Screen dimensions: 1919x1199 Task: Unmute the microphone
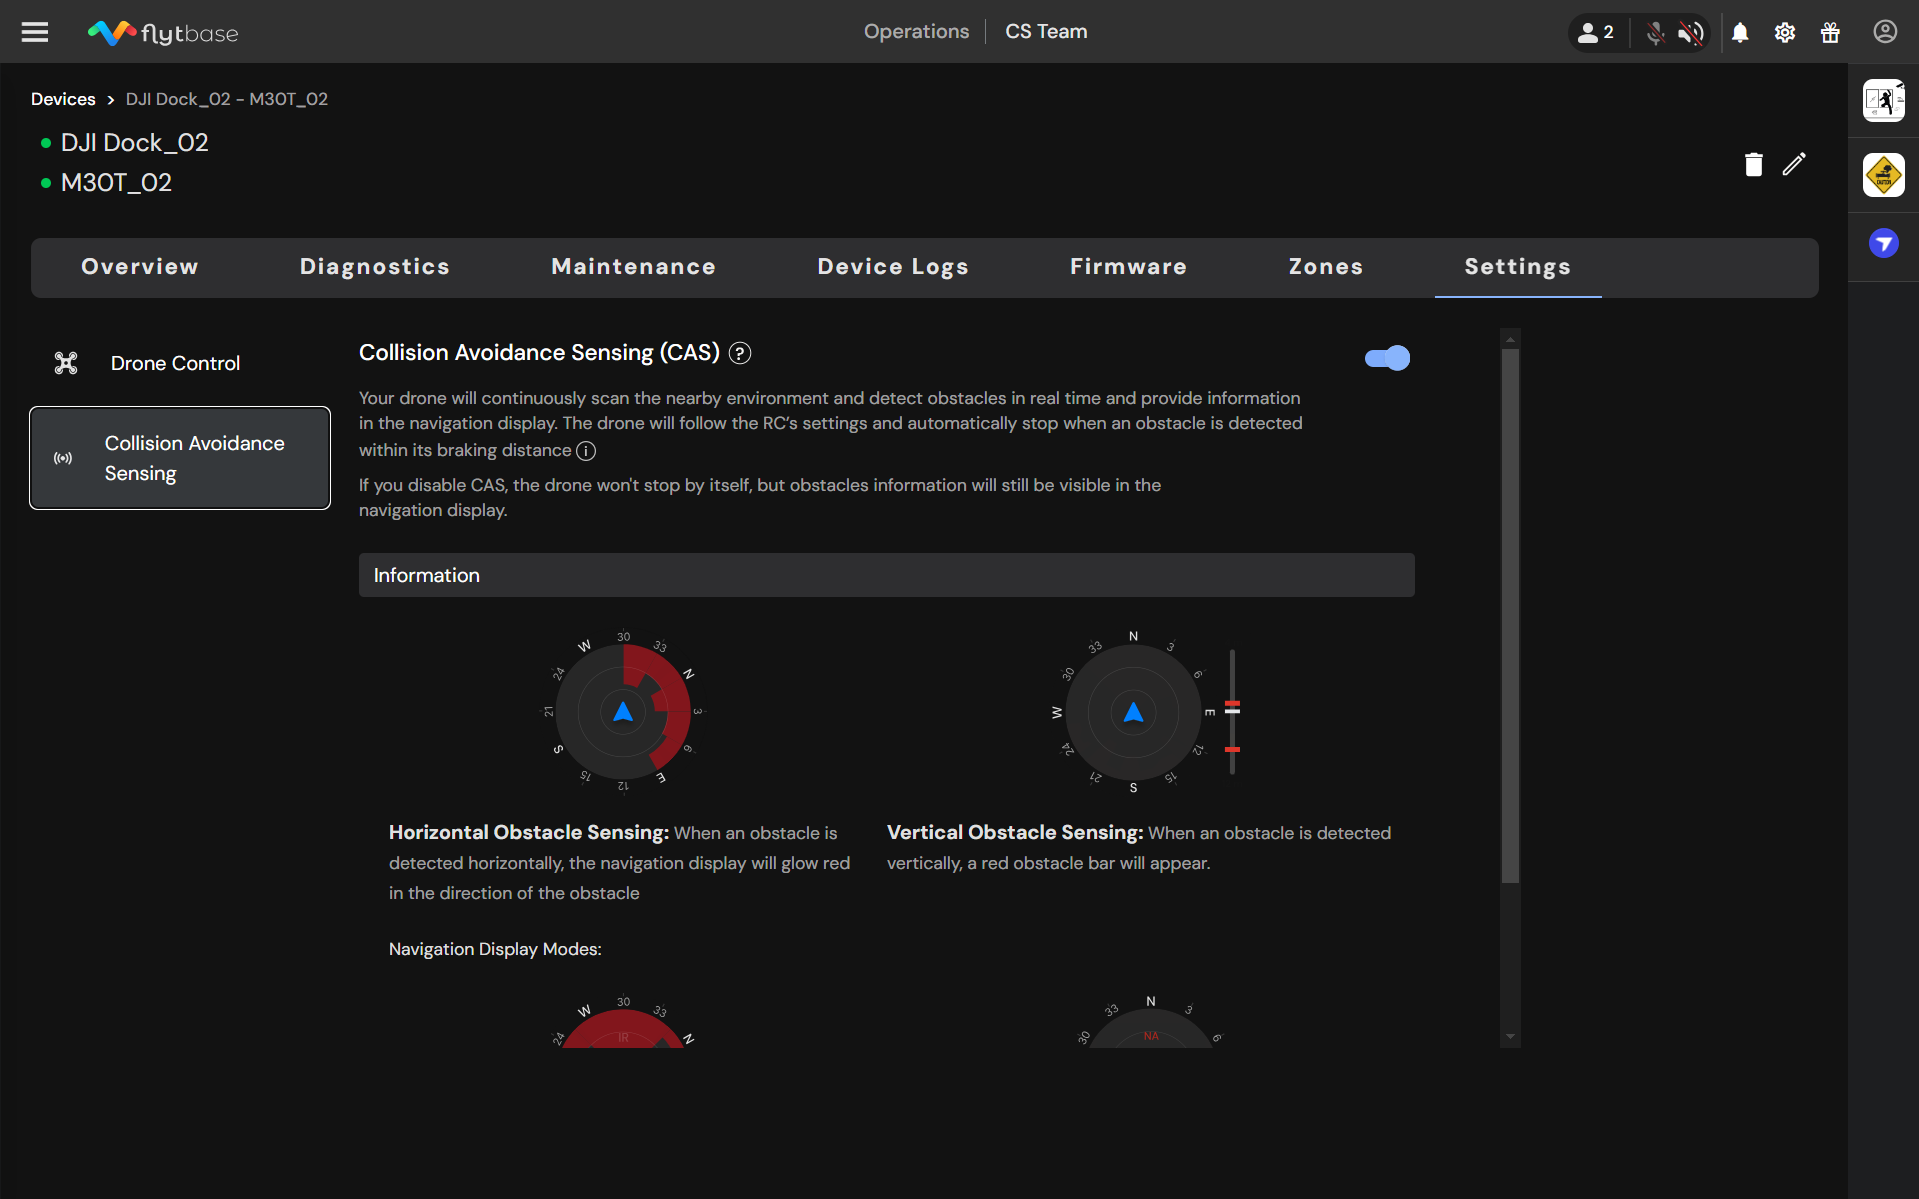tap(1655, 32)
